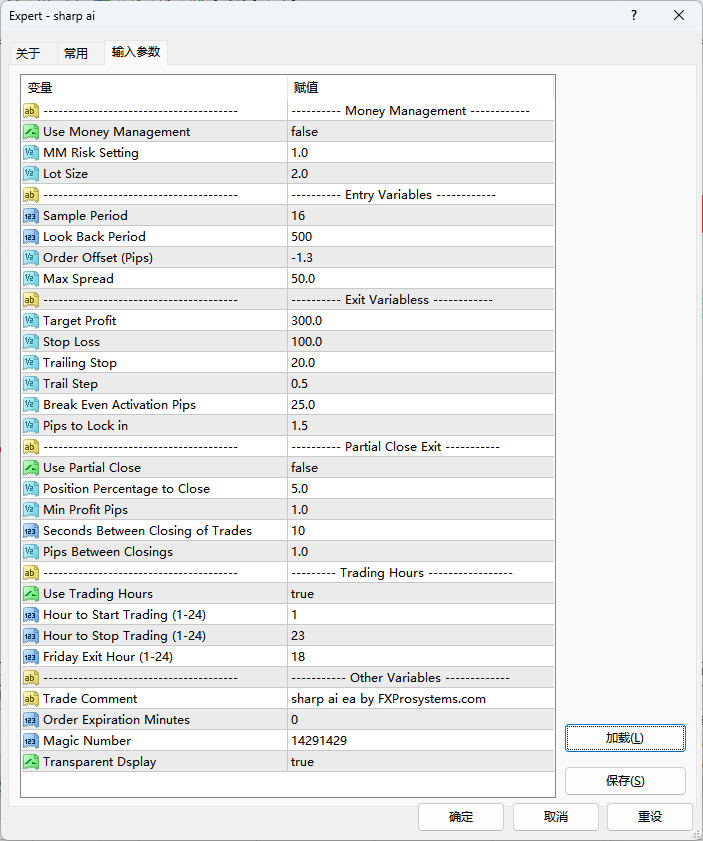
Task: Click the help question mark in title bar
Action: click(634, 16)
